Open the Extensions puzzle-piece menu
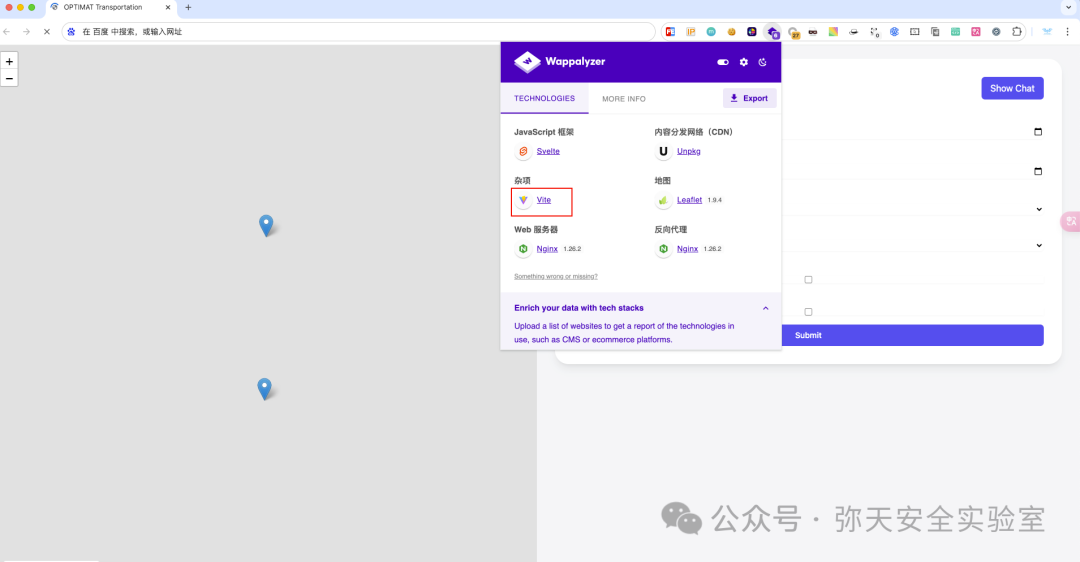1080x562 pixels. [x=1017, y=32]
